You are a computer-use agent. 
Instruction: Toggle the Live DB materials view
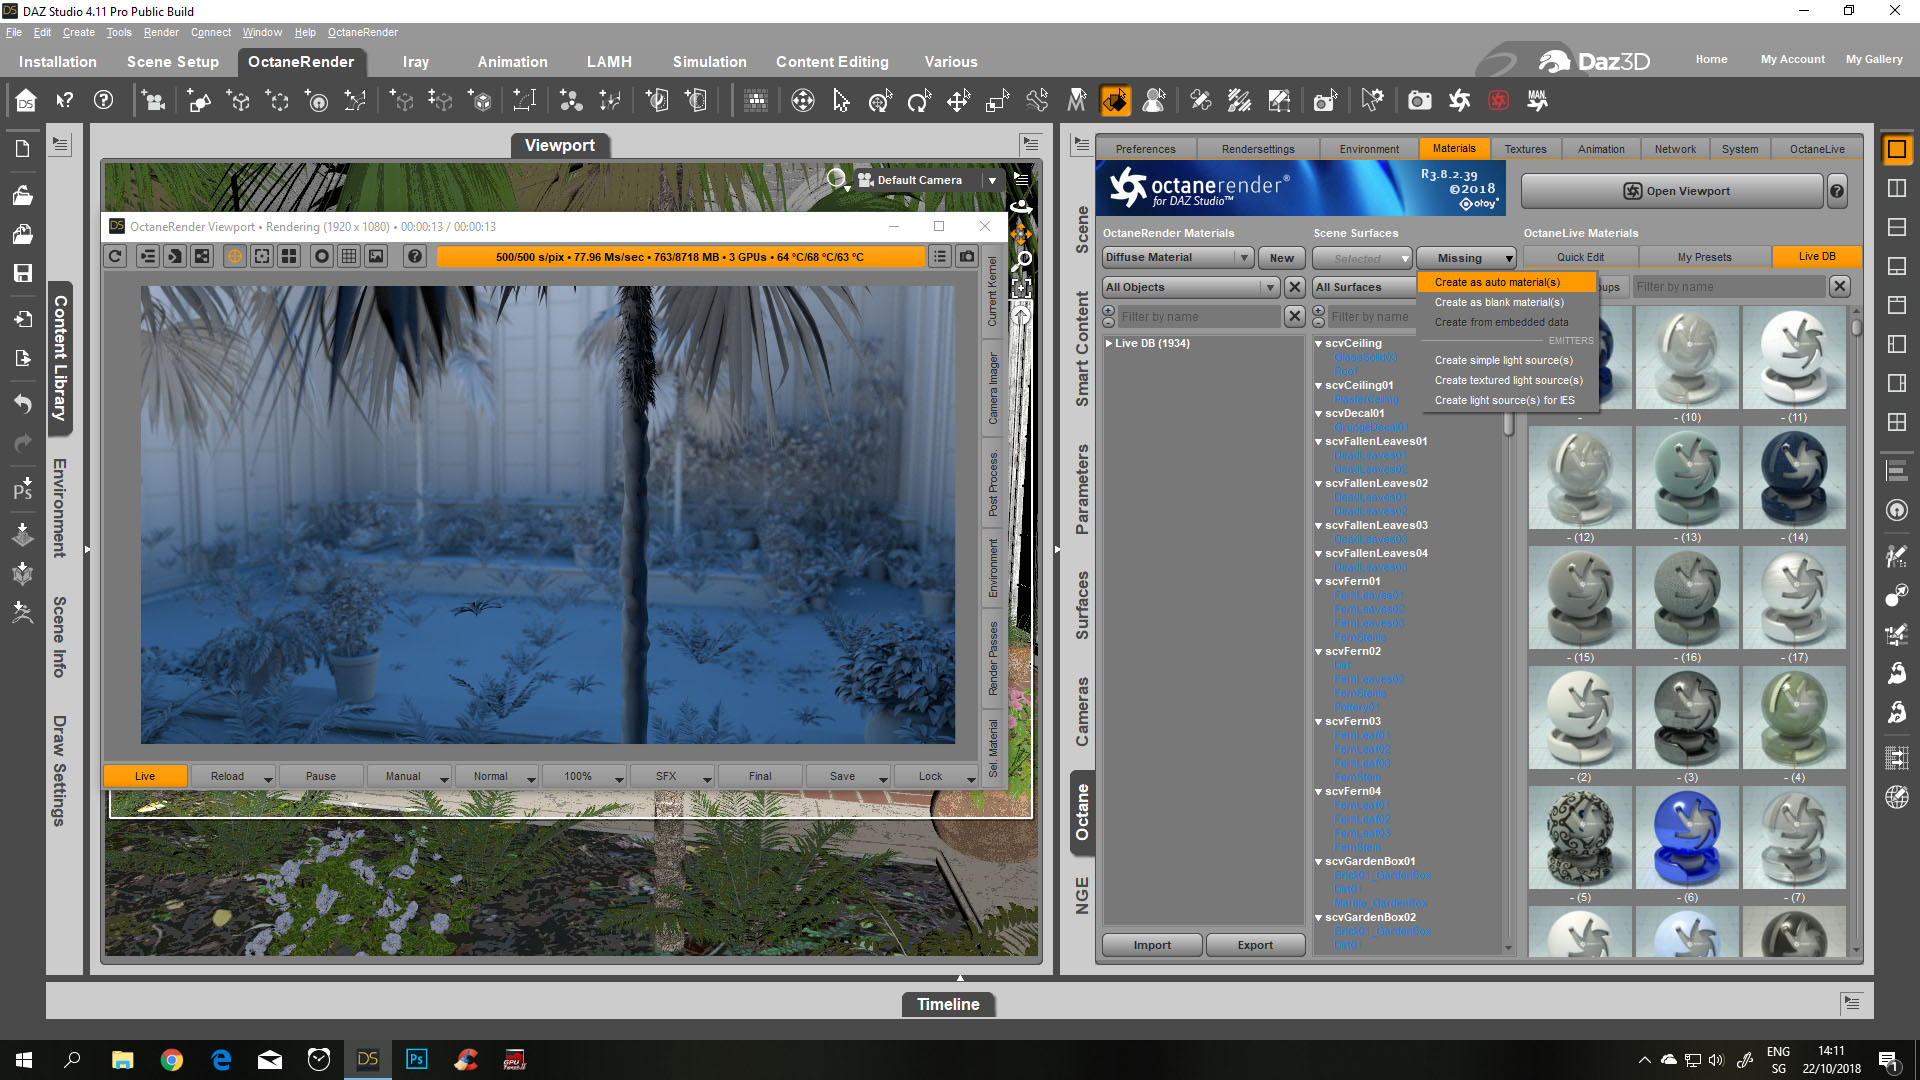1816,257
